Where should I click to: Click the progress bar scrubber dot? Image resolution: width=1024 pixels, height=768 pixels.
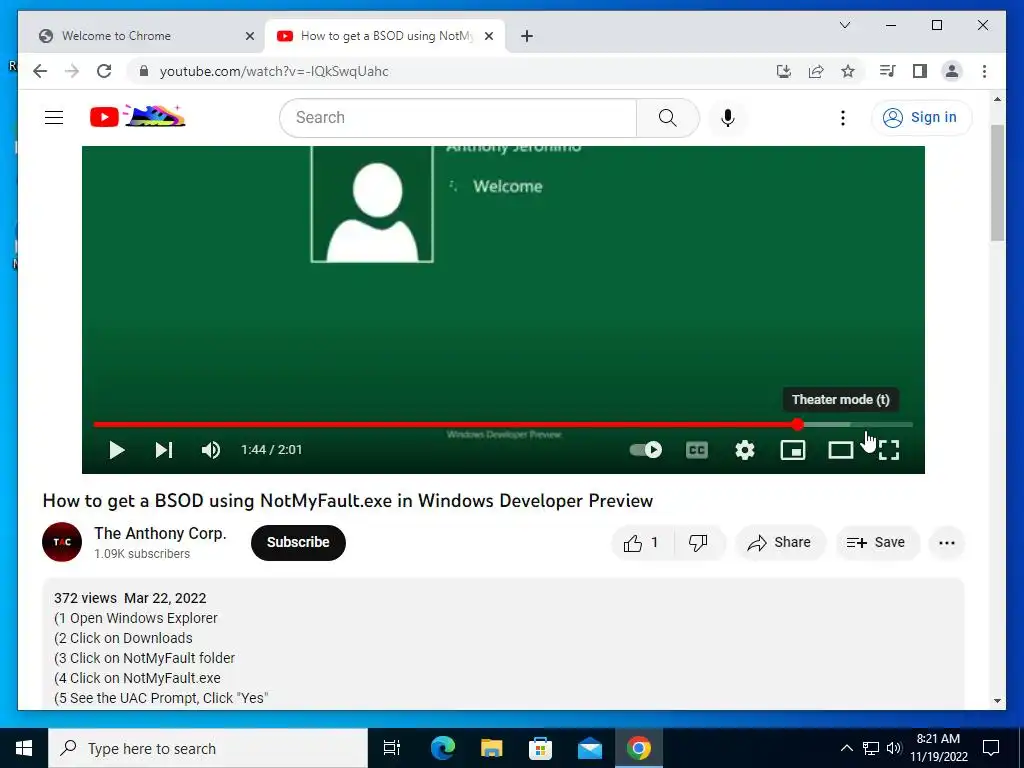[797, 424]
